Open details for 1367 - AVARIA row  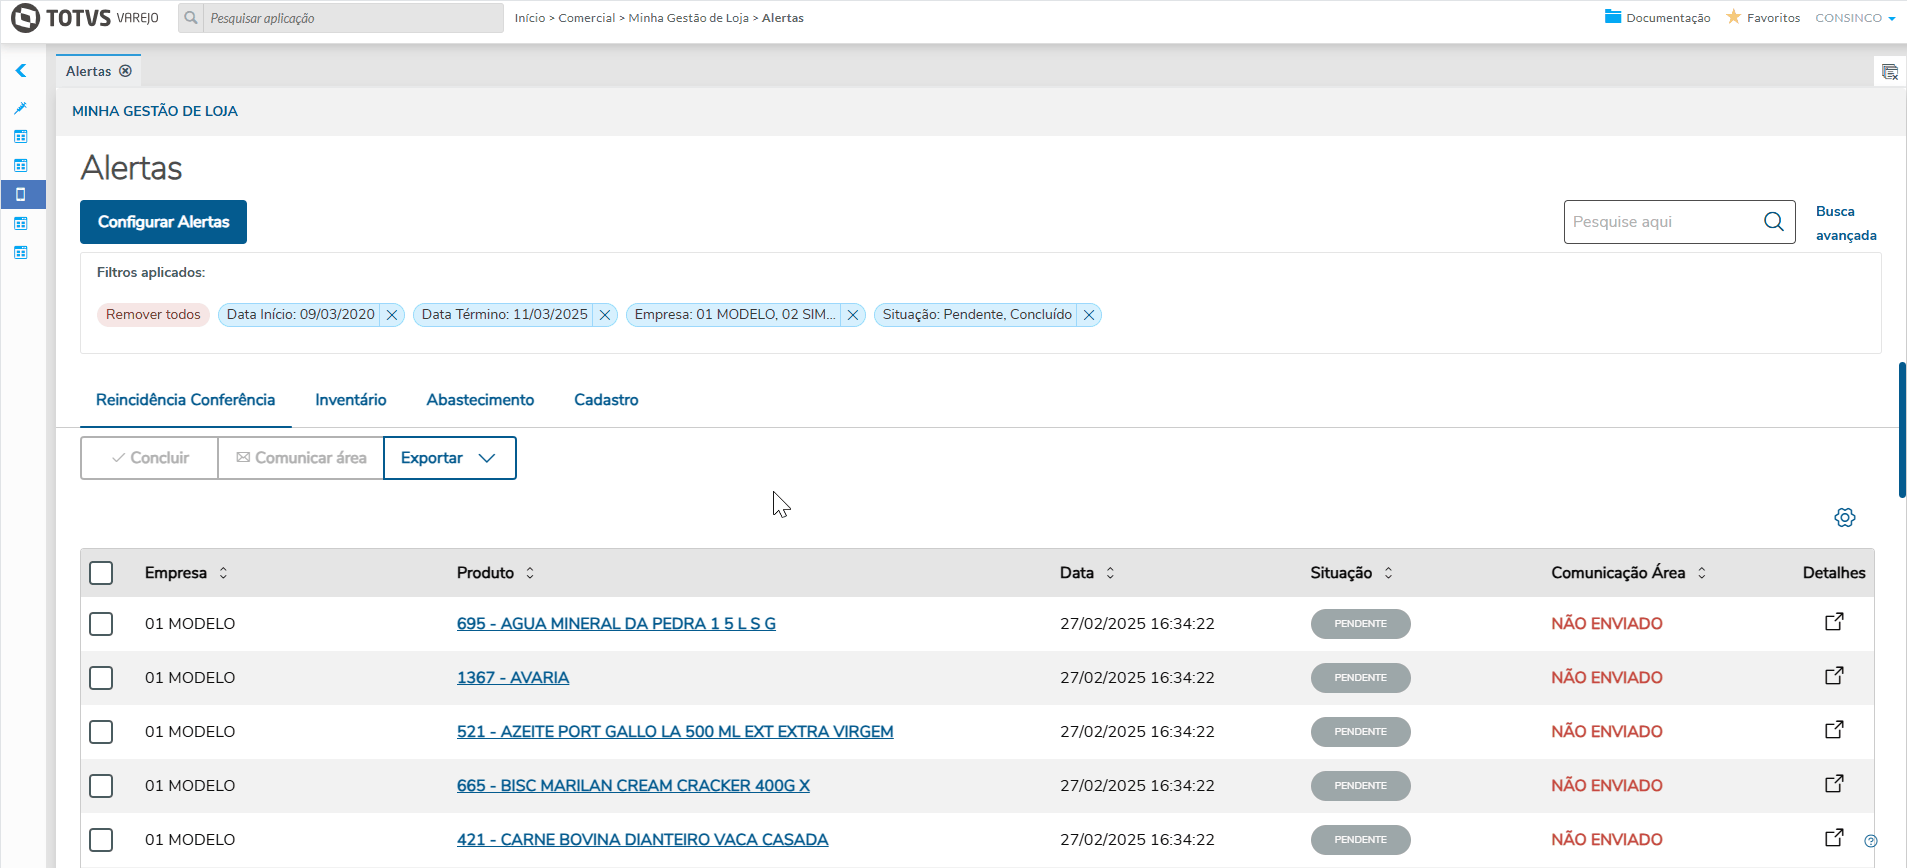pos(1834,676)
